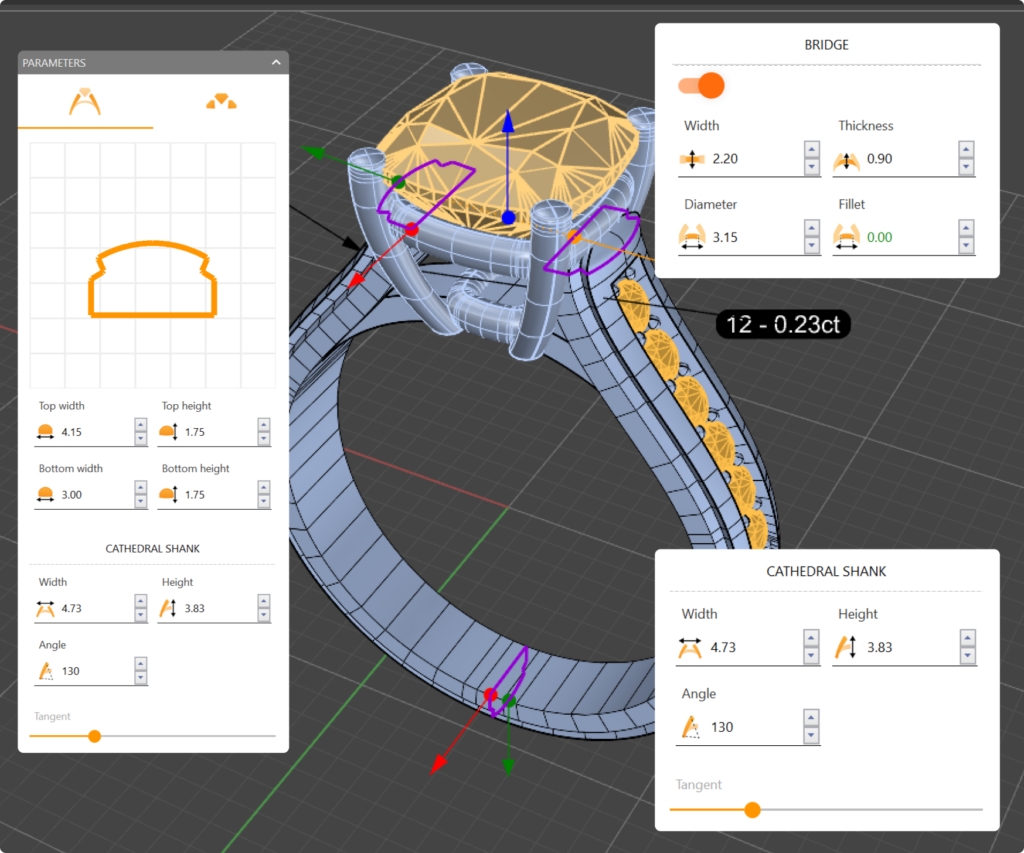
Task: Click the Bottom height icon
Action: click(x=168, y=495)
